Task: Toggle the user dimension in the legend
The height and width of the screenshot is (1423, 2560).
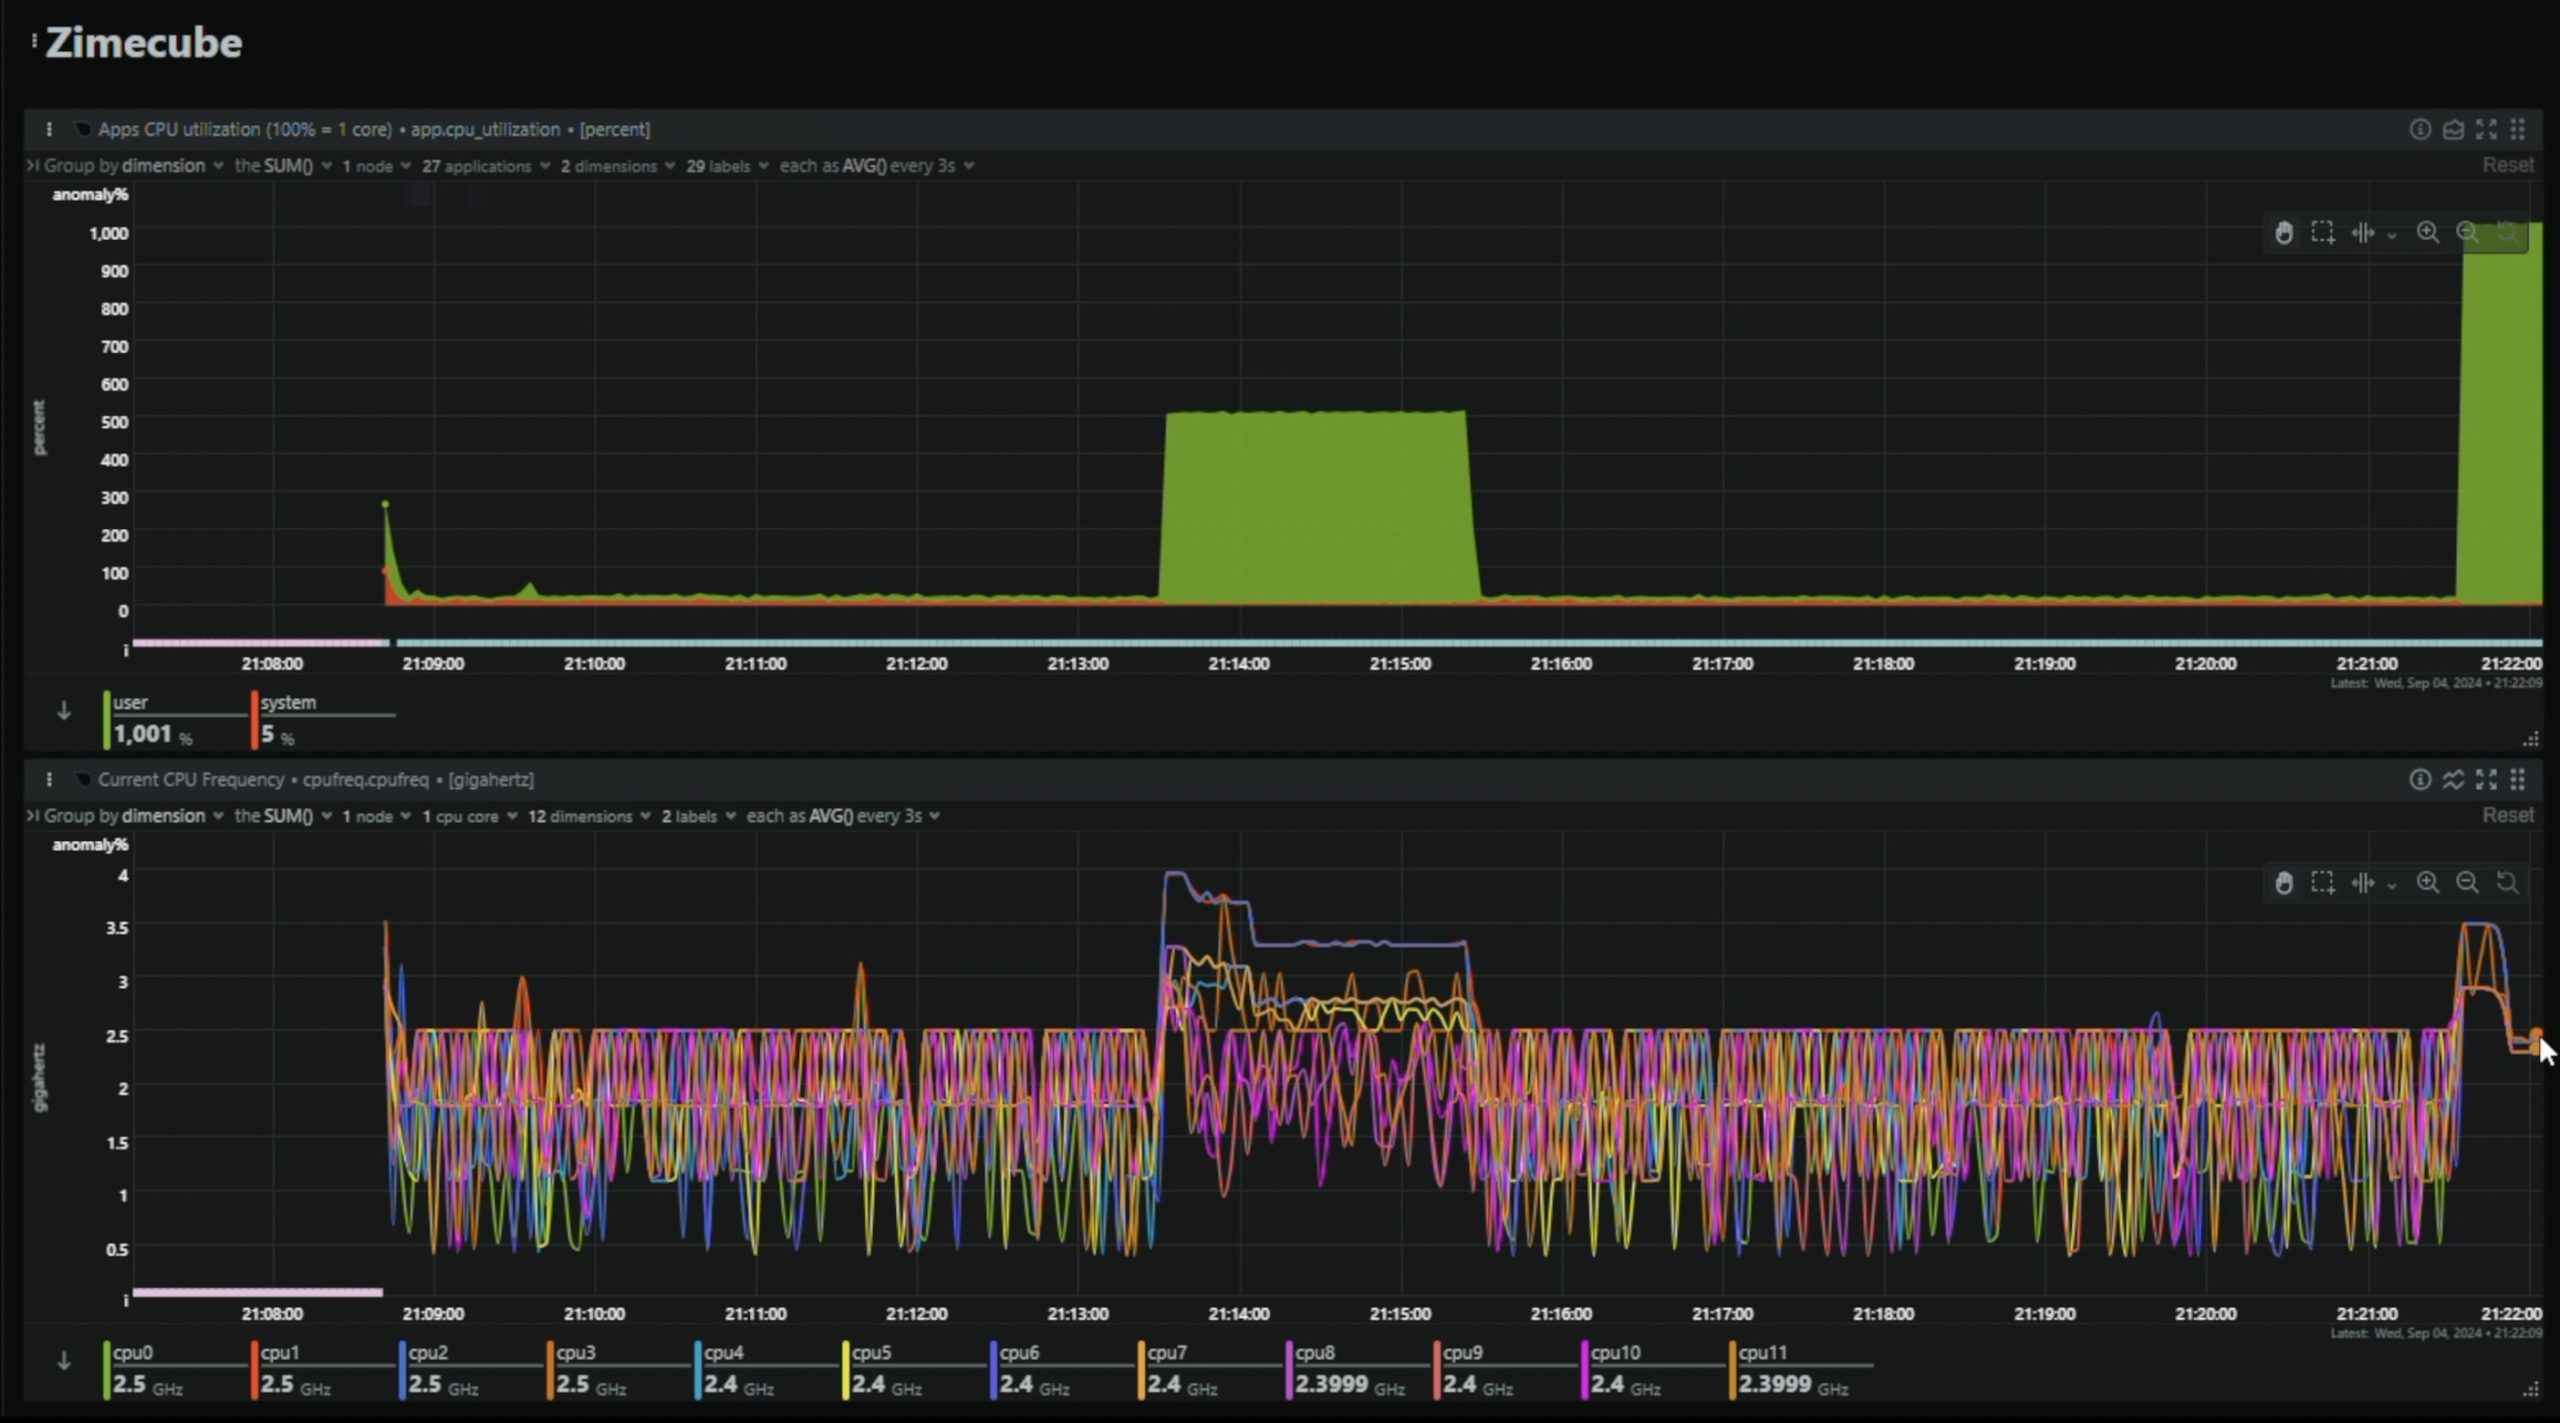Action: click(131, 703)
